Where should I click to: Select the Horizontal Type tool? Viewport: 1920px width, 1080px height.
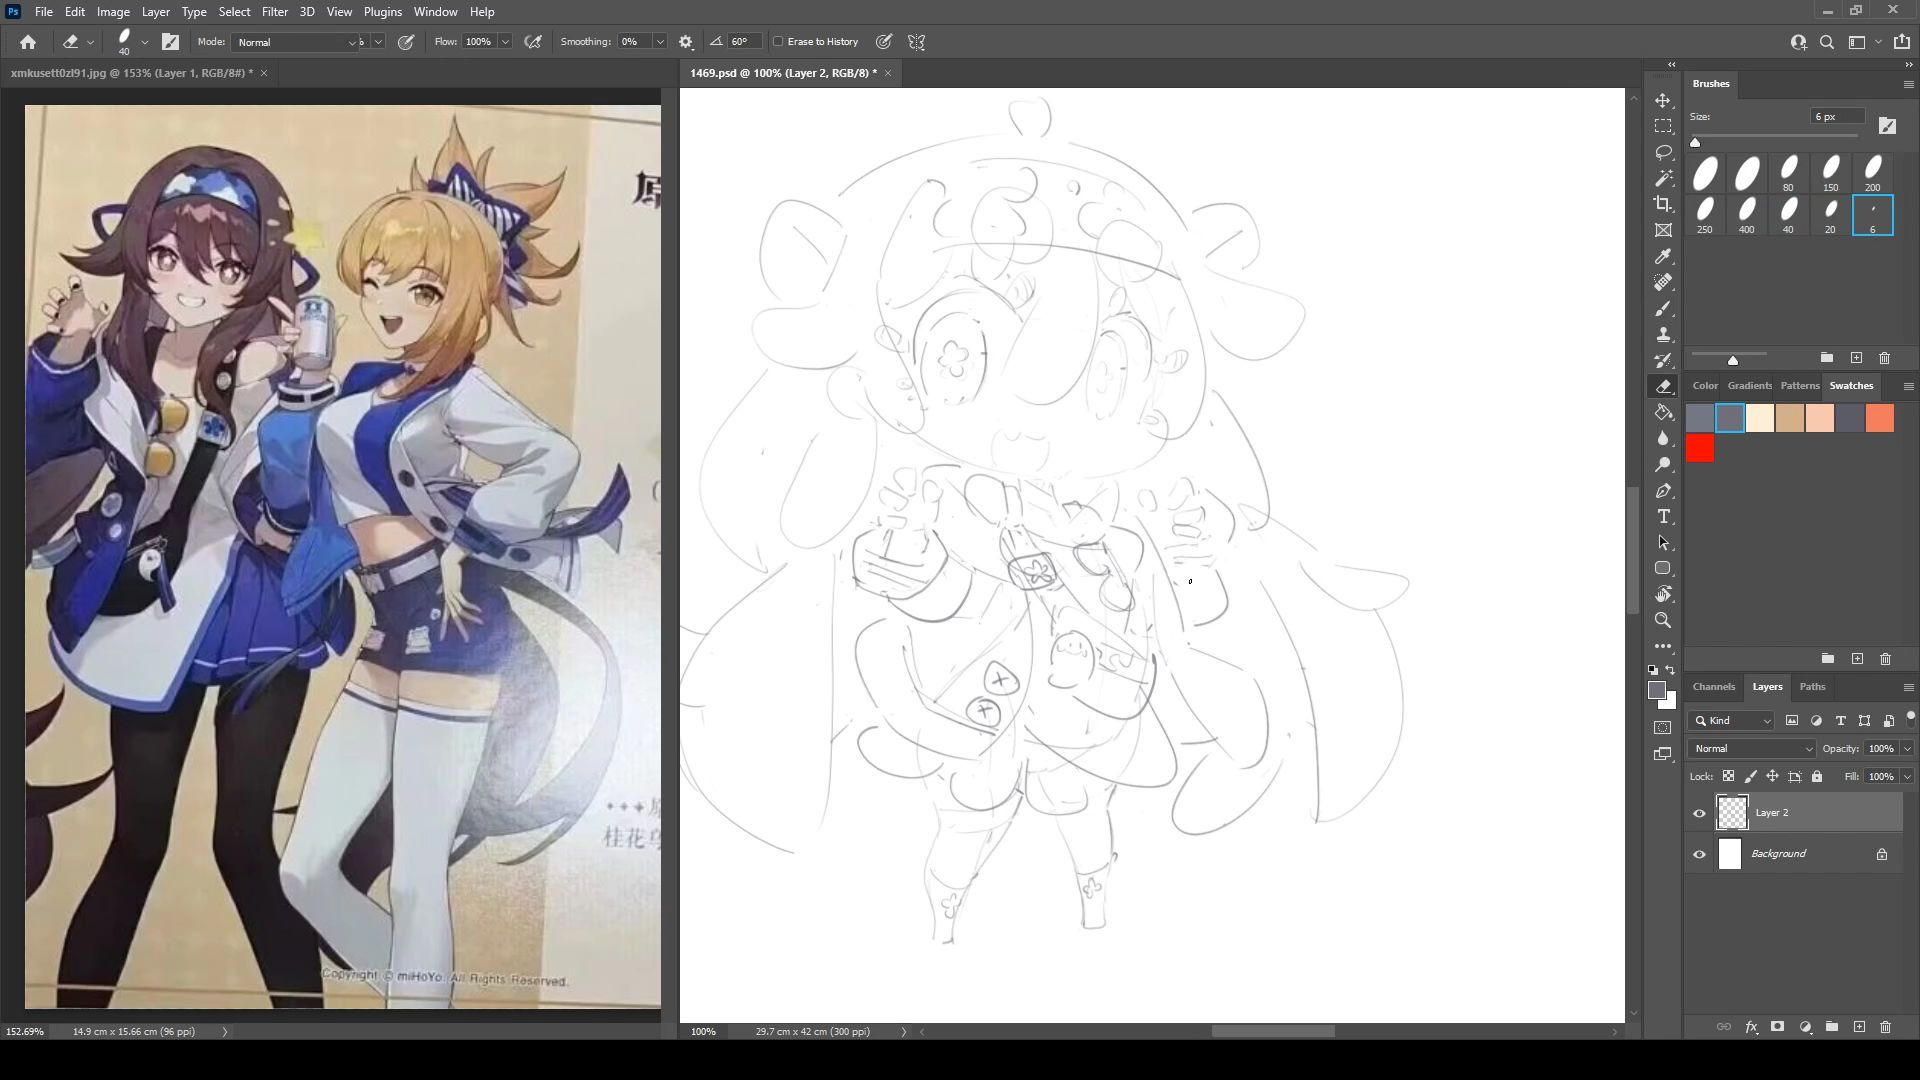[x=1663, y=517]
